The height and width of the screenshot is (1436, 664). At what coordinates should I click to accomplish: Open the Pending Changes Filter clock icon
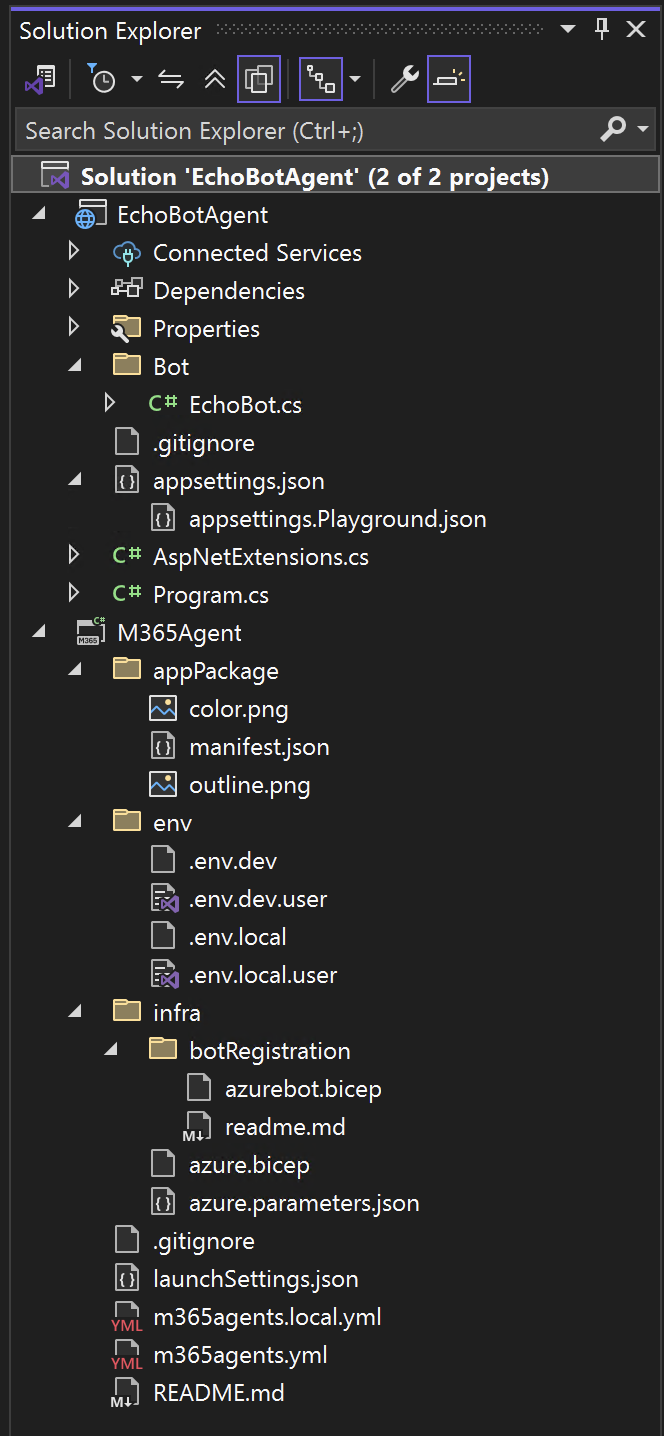(x=101, y=80)
